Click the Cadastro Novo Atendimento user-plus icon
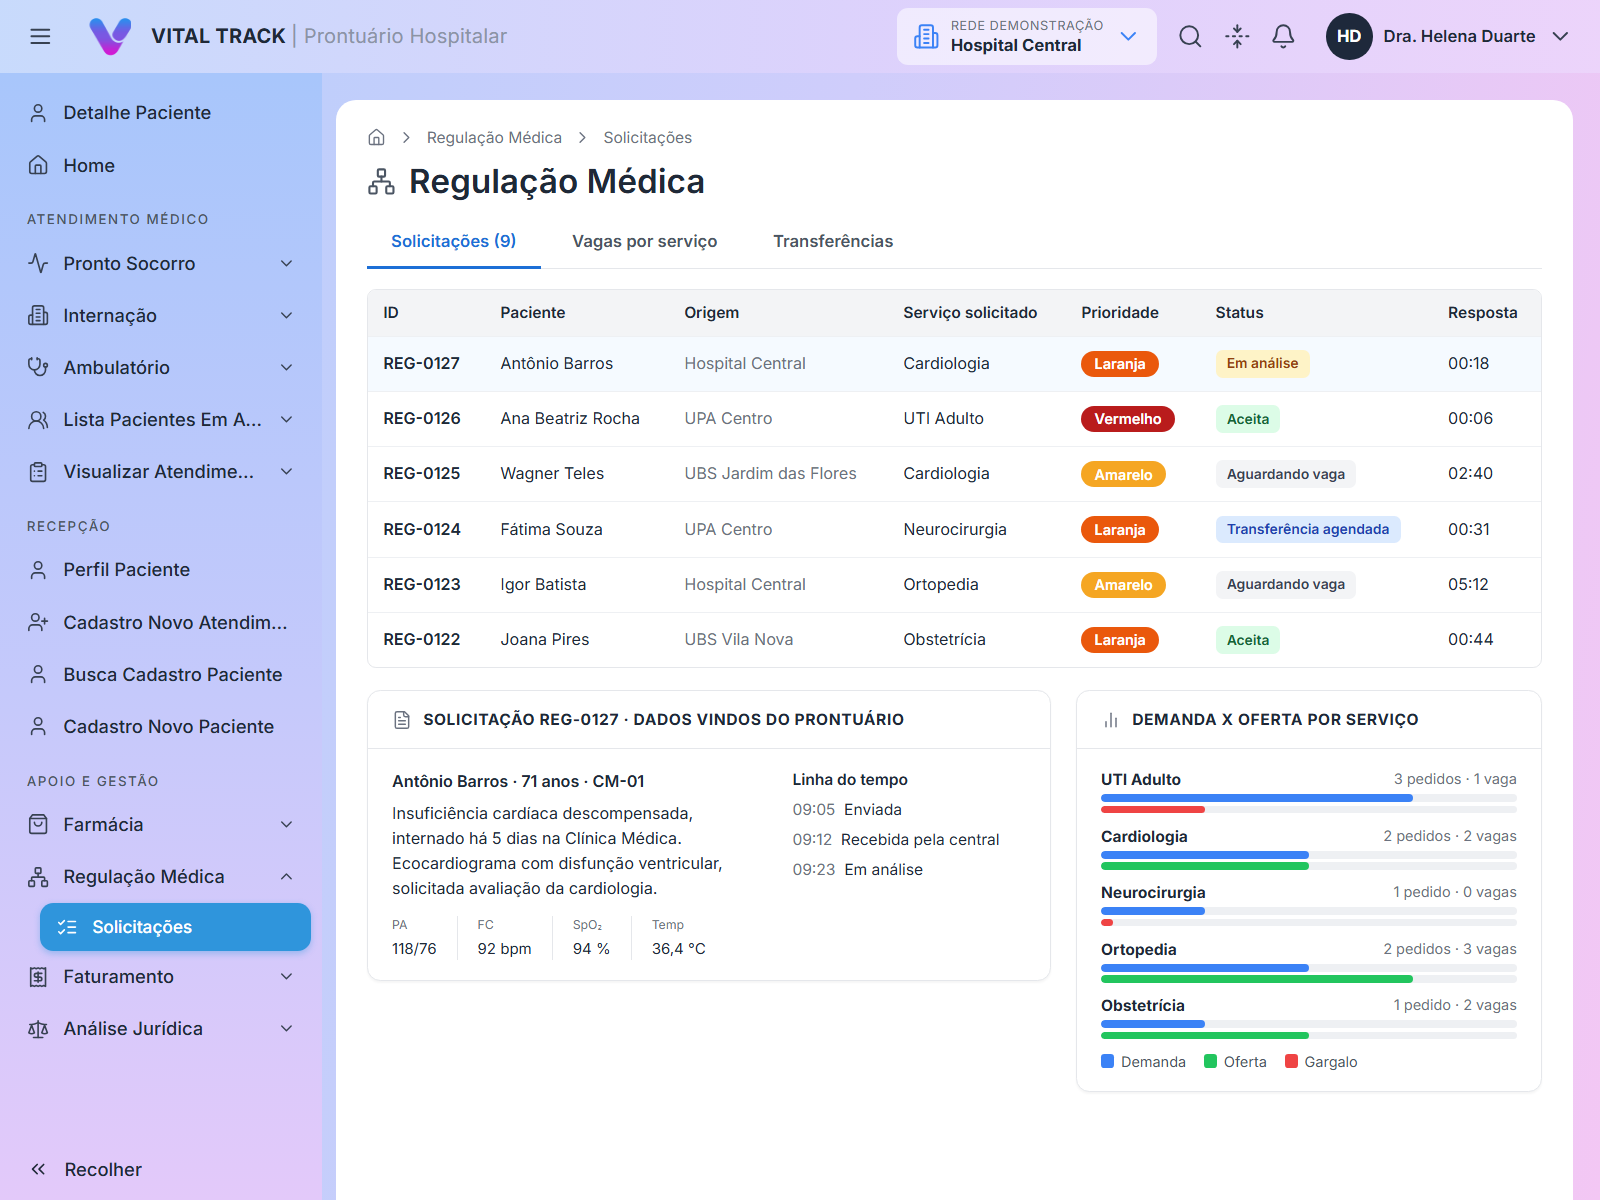 tap(38, 622)
